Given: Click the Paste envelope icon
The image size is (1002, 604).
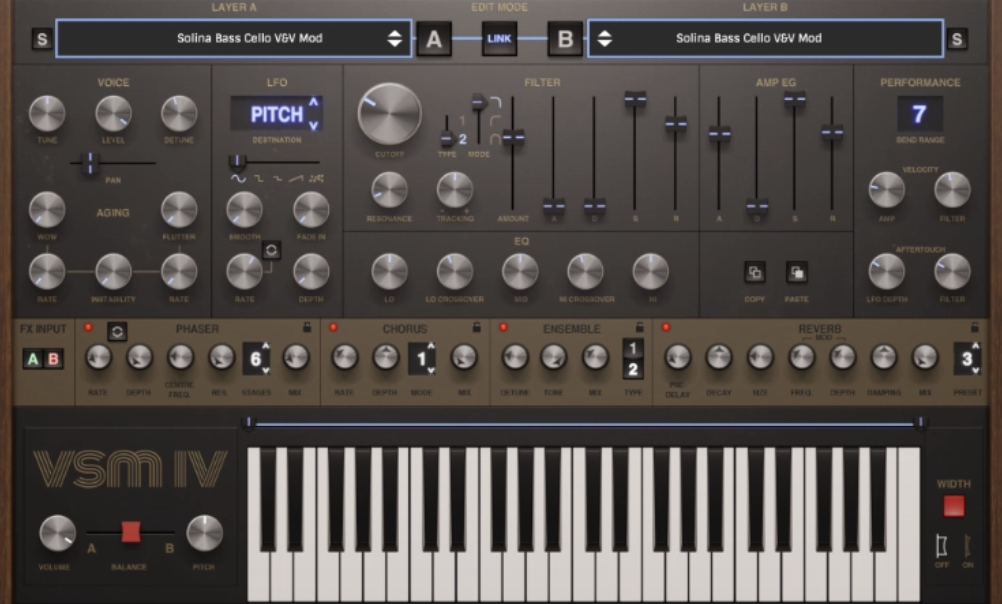Looking at the screenshot, I should (x=797, y=272).
